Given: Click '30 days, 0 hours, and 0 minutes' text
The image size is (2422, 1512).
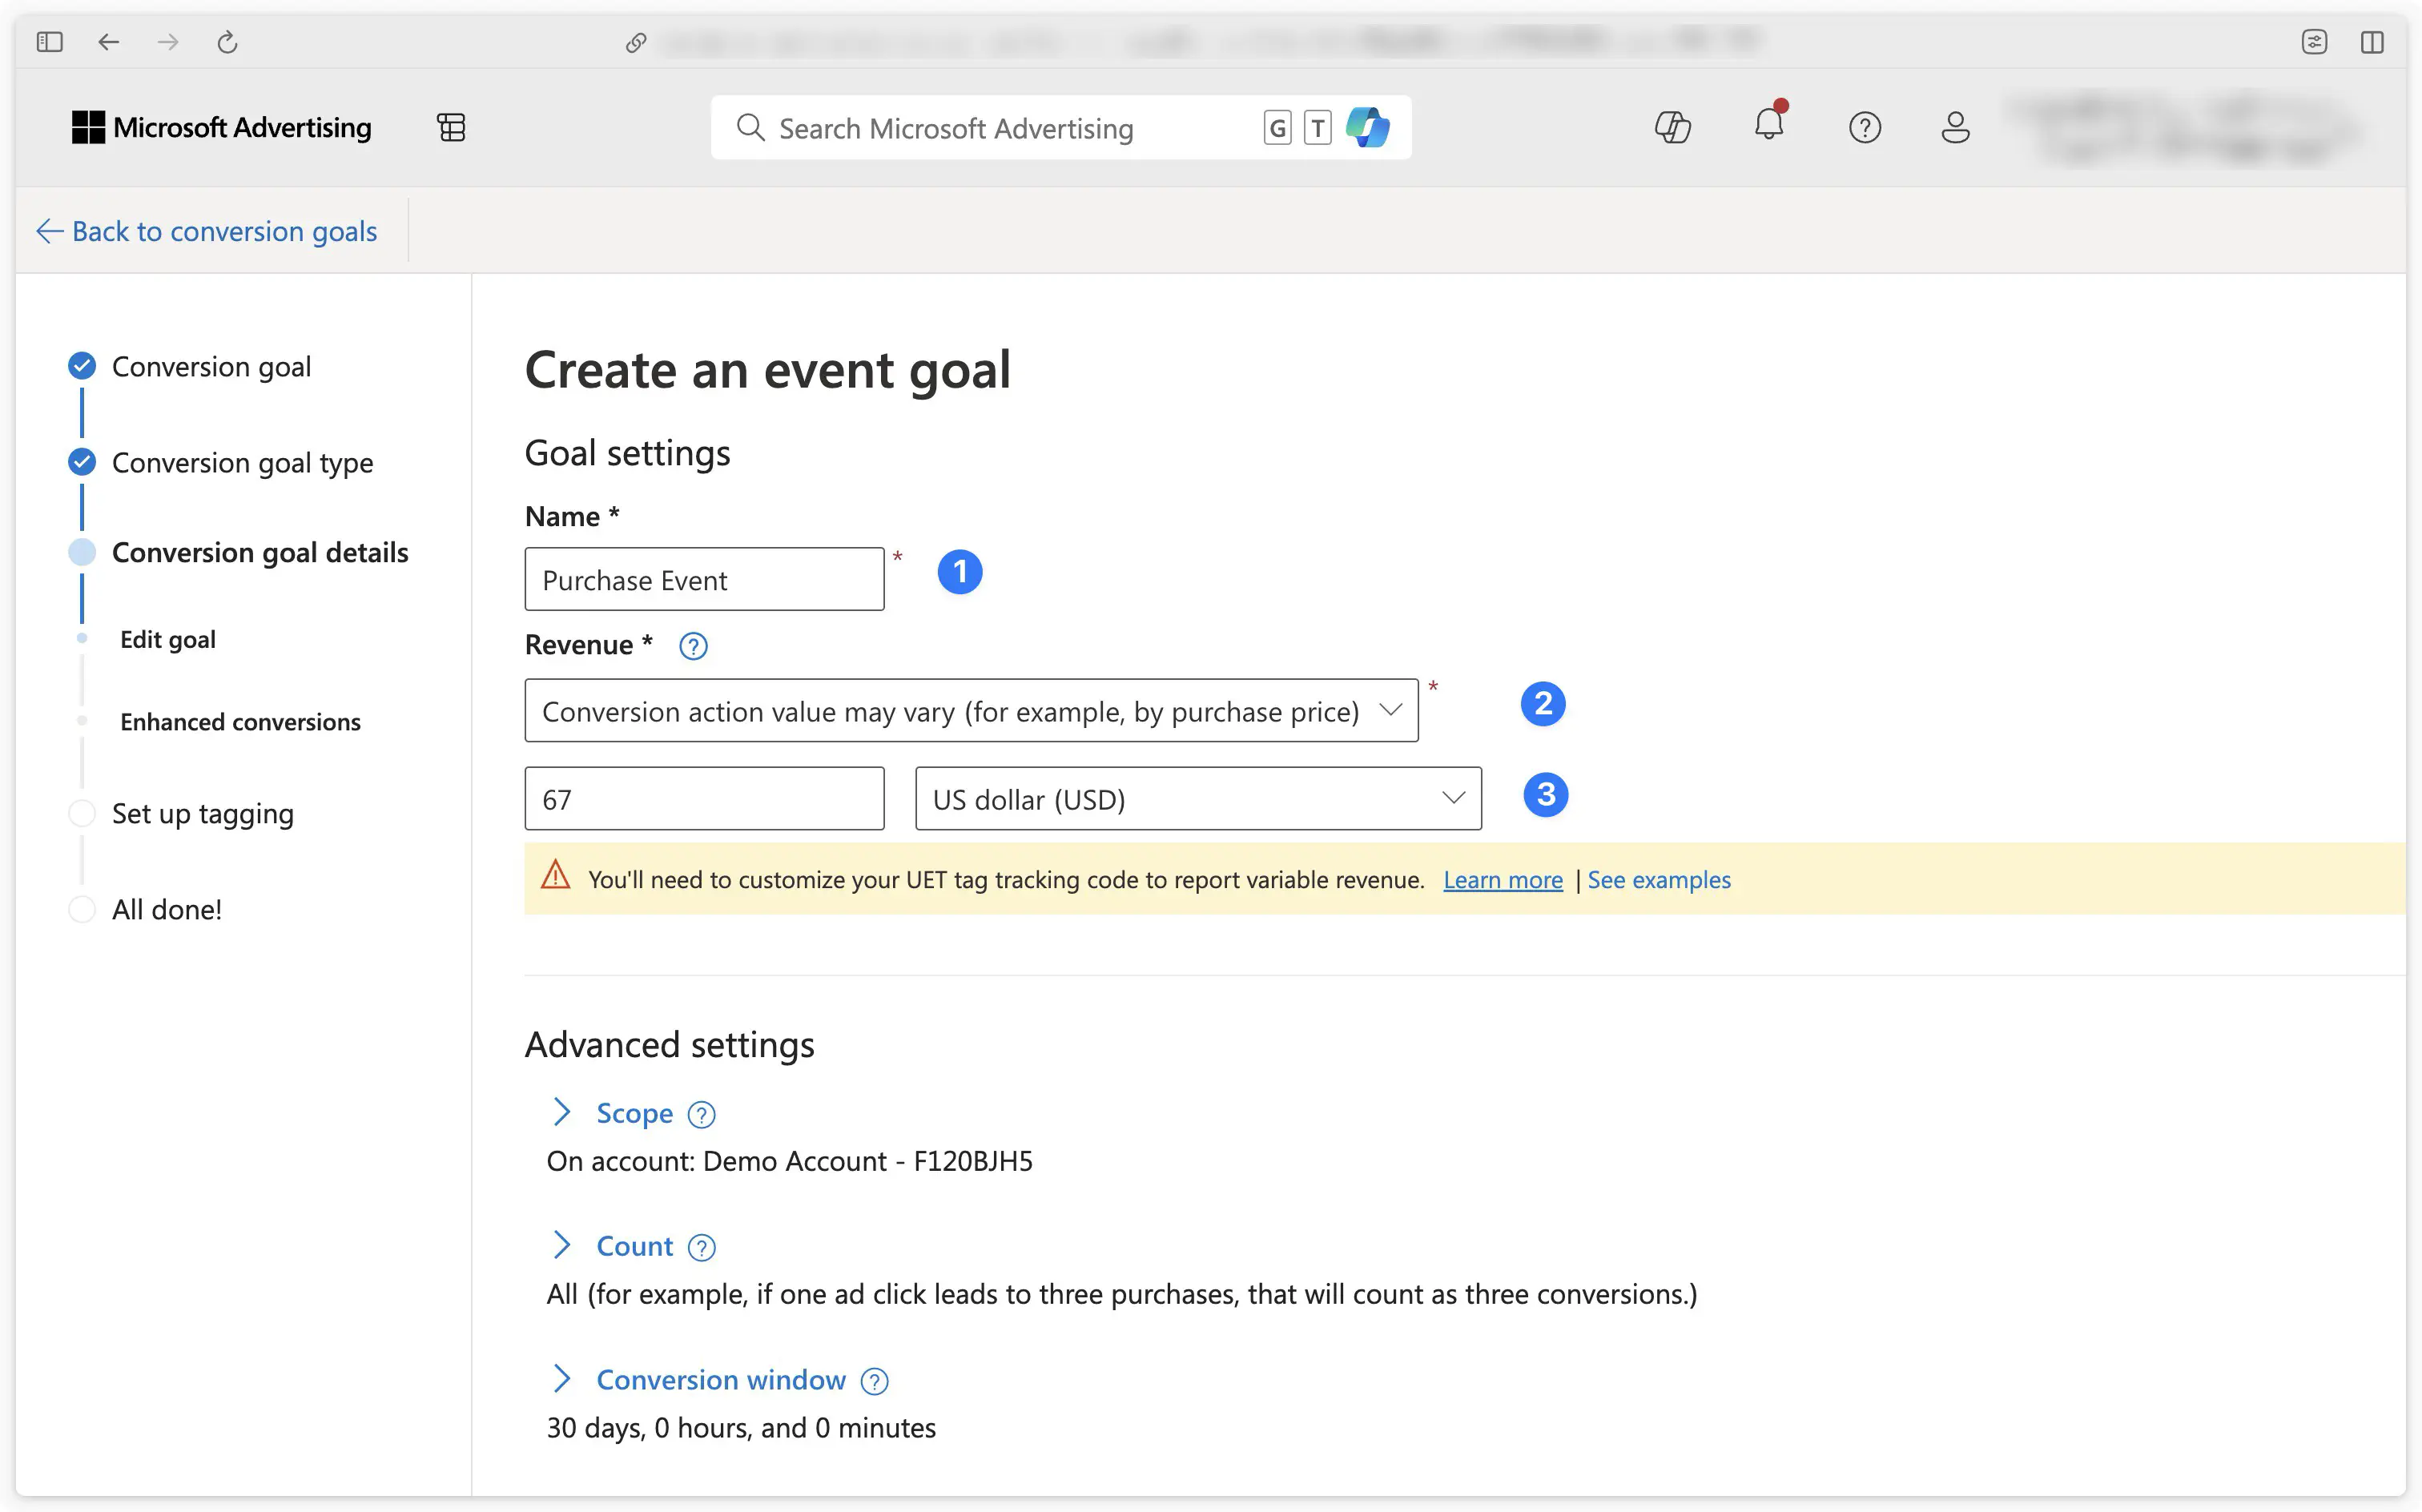Looking at the screenshot, I should pyautogui.click(x=741, y=1428).
